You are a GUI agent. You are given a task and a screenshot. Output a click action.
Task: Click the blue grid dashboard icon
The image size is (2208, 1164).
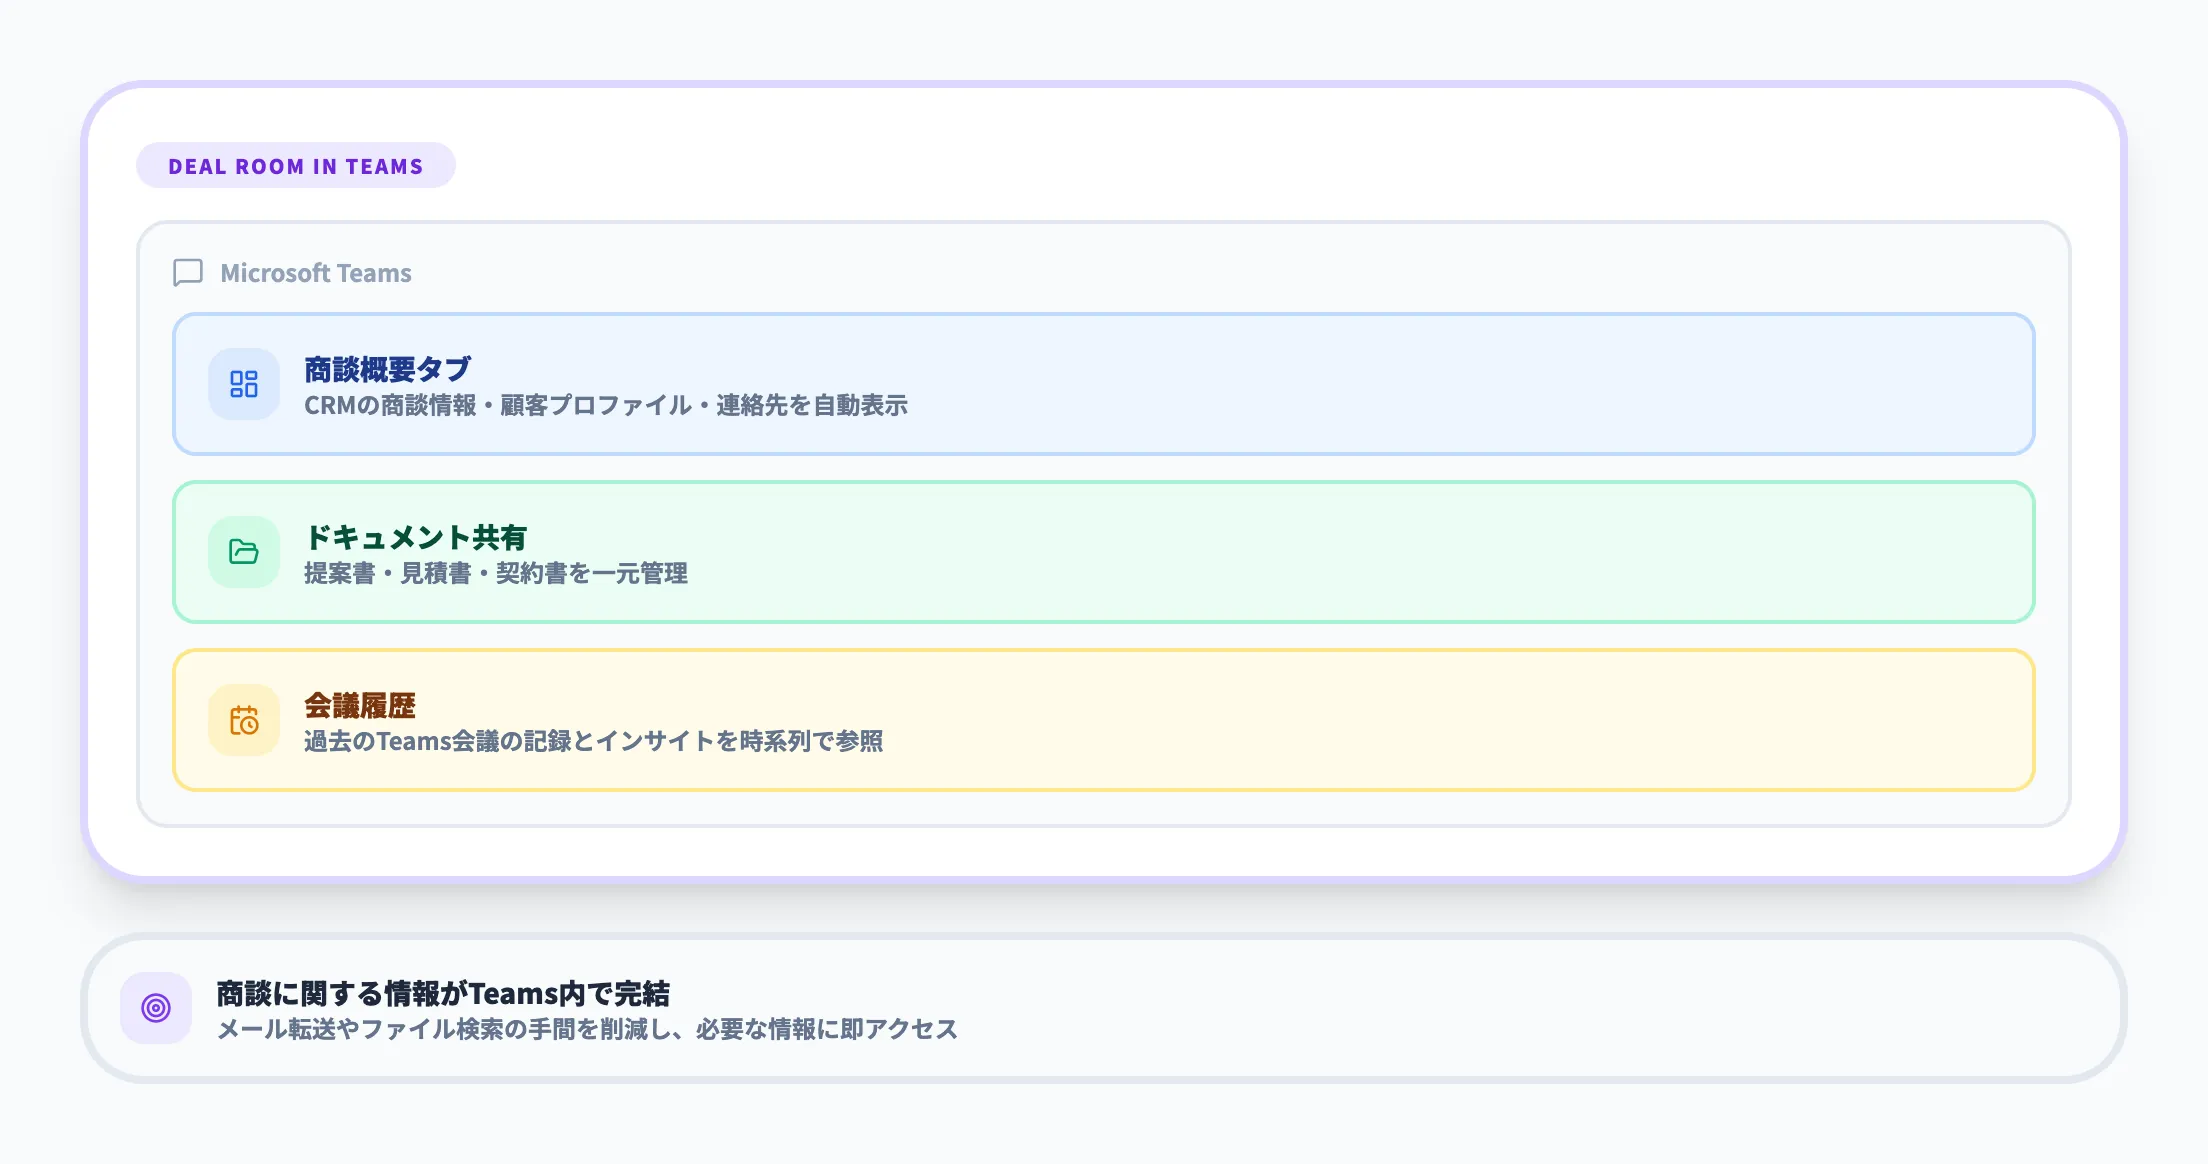244,384
